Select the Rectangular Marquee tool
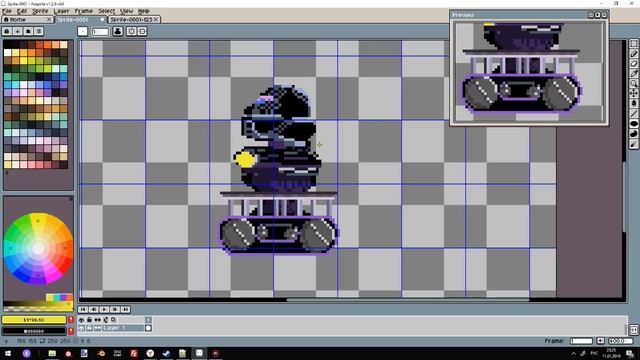This screenshot has height=360, width=640. [634, 44]
